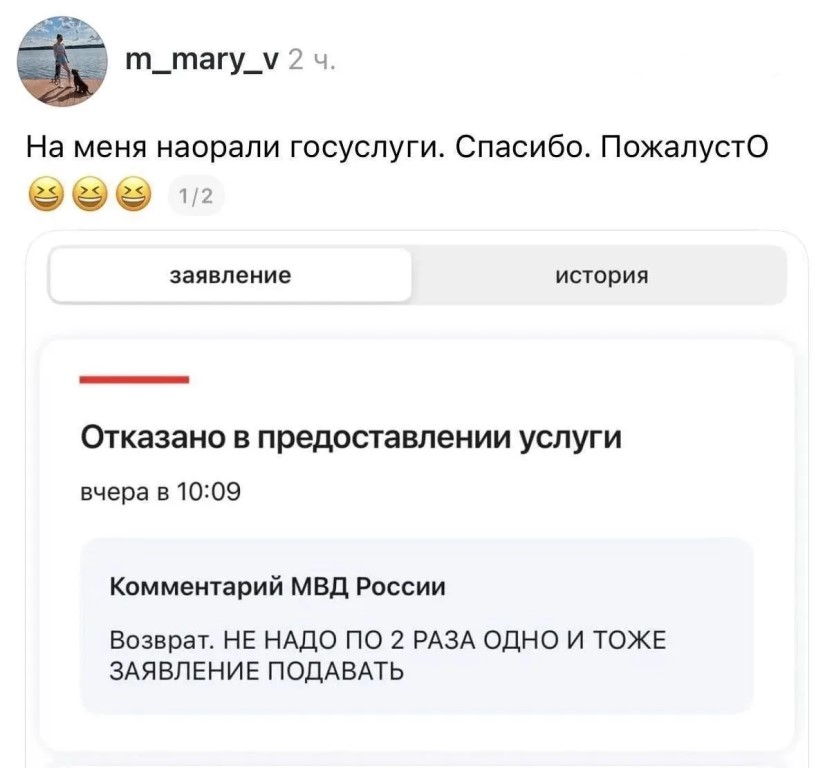Click the first laughing emoji
Image resolution: width=834 pixels, height=768 pixels.
click(x=46, y=194)
